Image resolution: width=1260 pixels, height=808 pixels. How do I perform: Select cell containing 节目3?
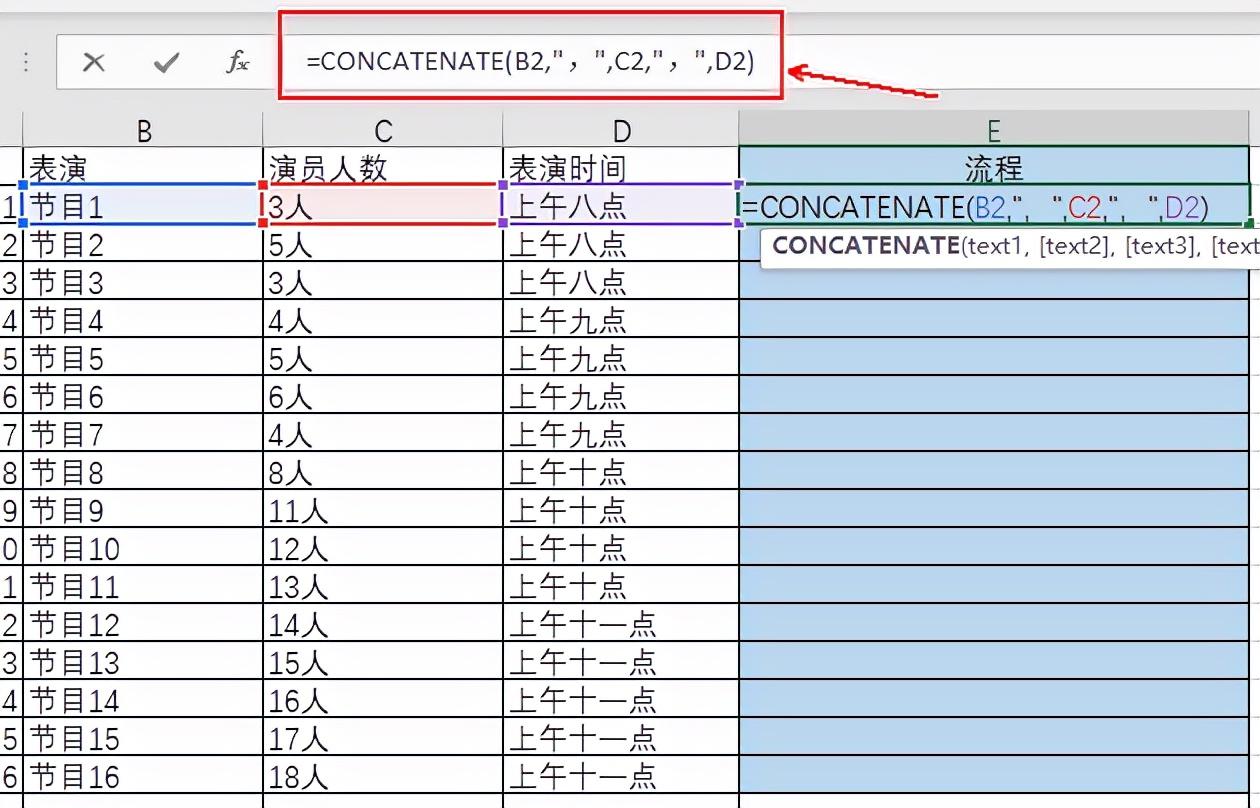[143, 282]
